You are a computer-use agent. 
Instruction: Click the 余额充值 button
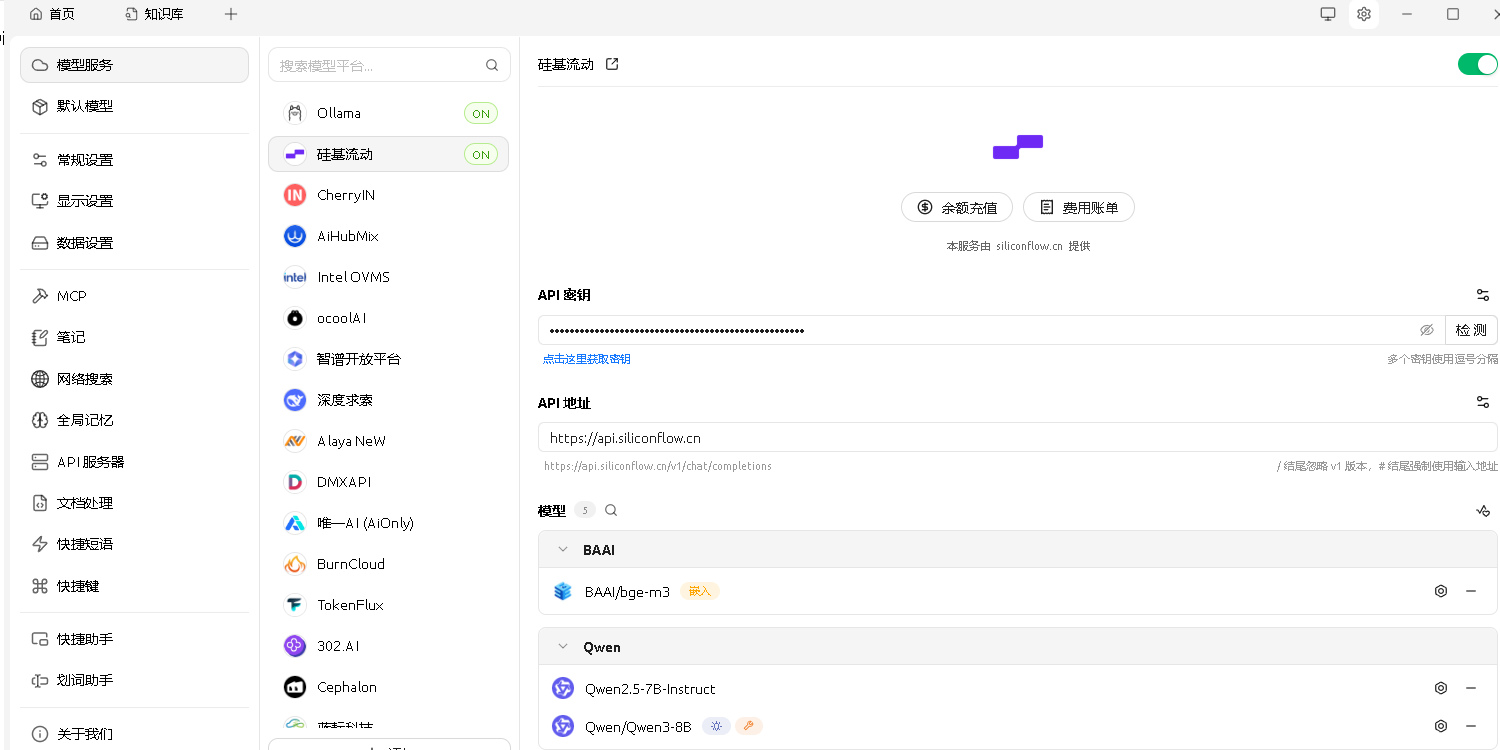957,208
